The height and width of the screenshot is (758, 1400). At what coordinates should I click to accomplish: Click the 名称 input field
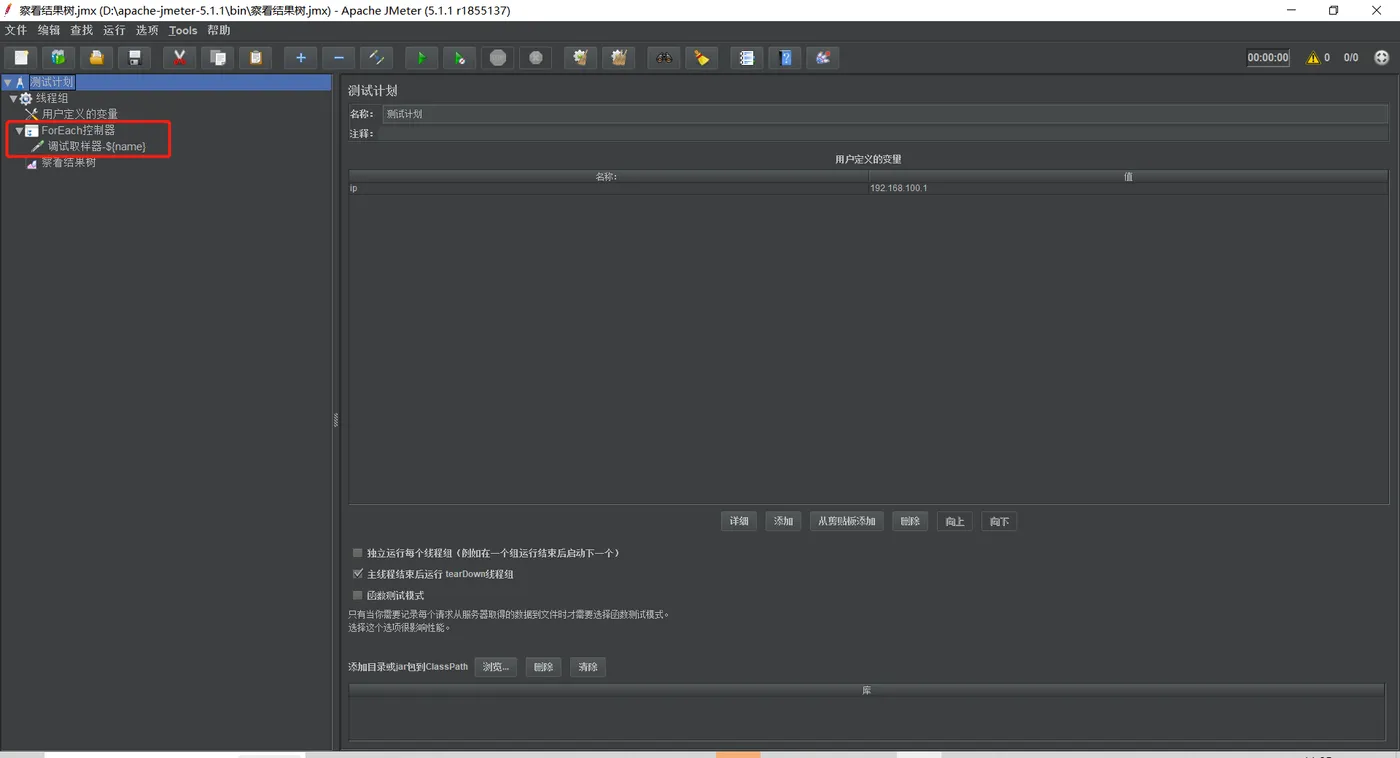885,114
